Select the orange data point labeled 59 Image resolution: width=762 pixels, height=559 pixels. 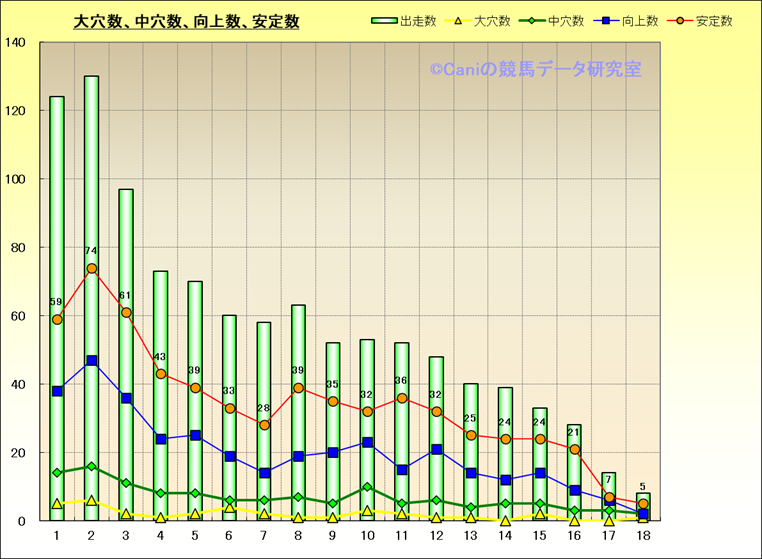(x=57, y=320)
